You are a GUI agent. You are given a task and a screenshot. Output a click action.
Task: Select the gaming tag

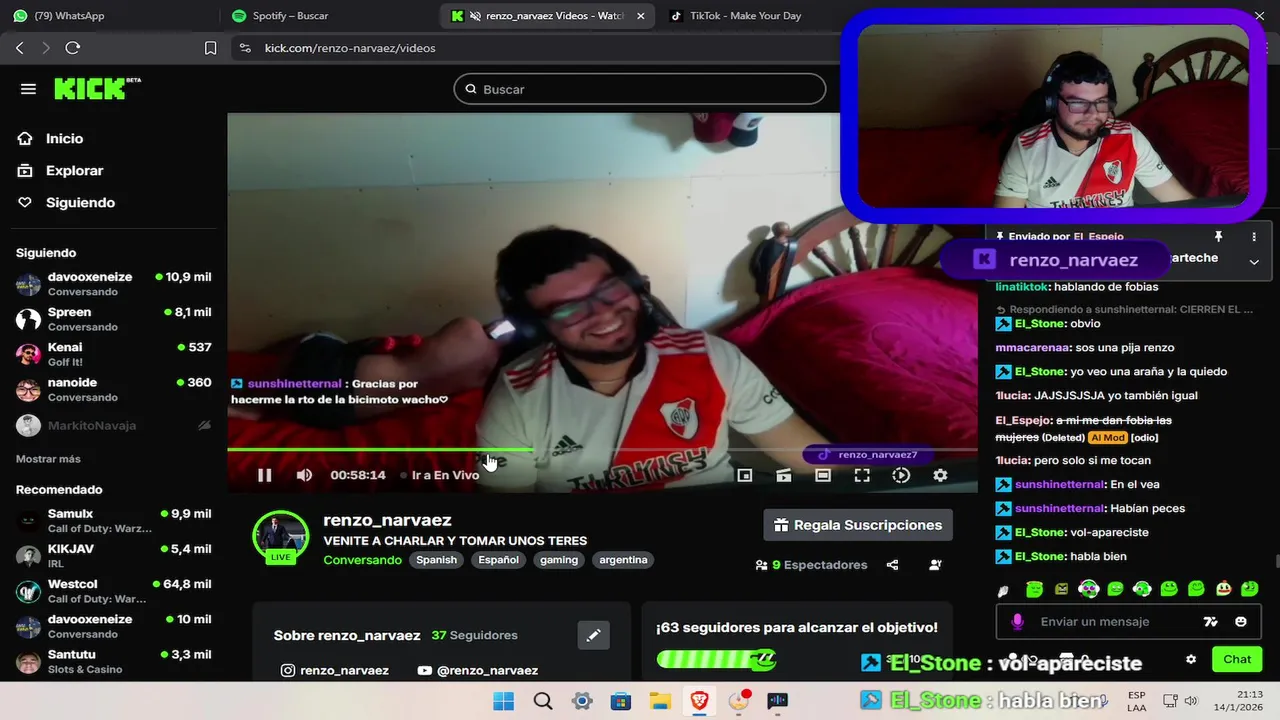tap(559, 560)
